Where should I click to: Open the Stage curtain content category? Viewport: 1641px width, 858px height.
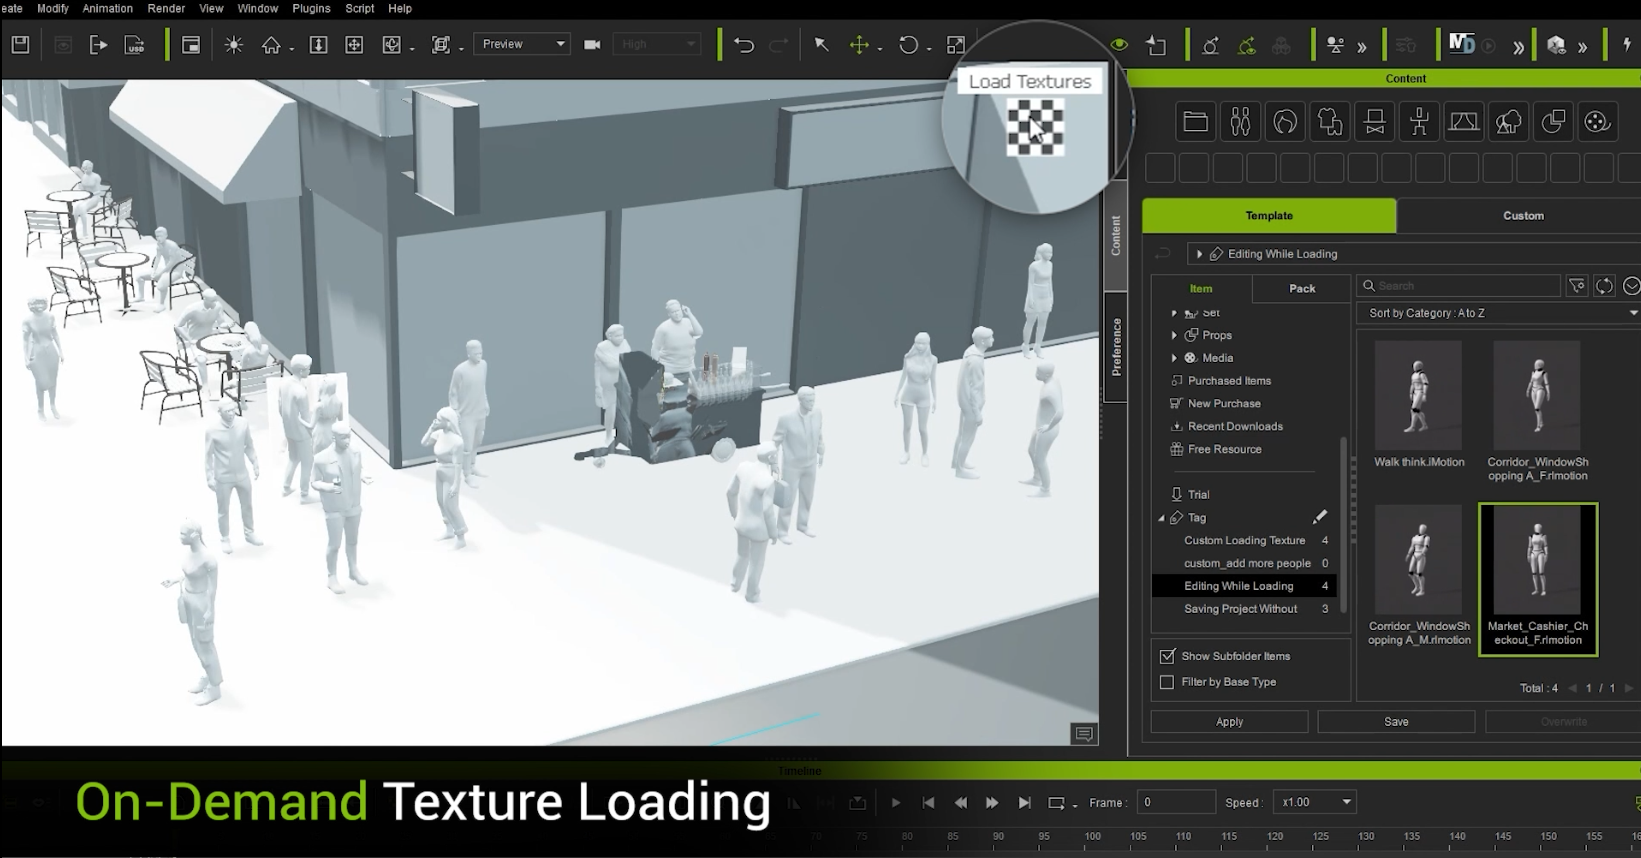1464,122
